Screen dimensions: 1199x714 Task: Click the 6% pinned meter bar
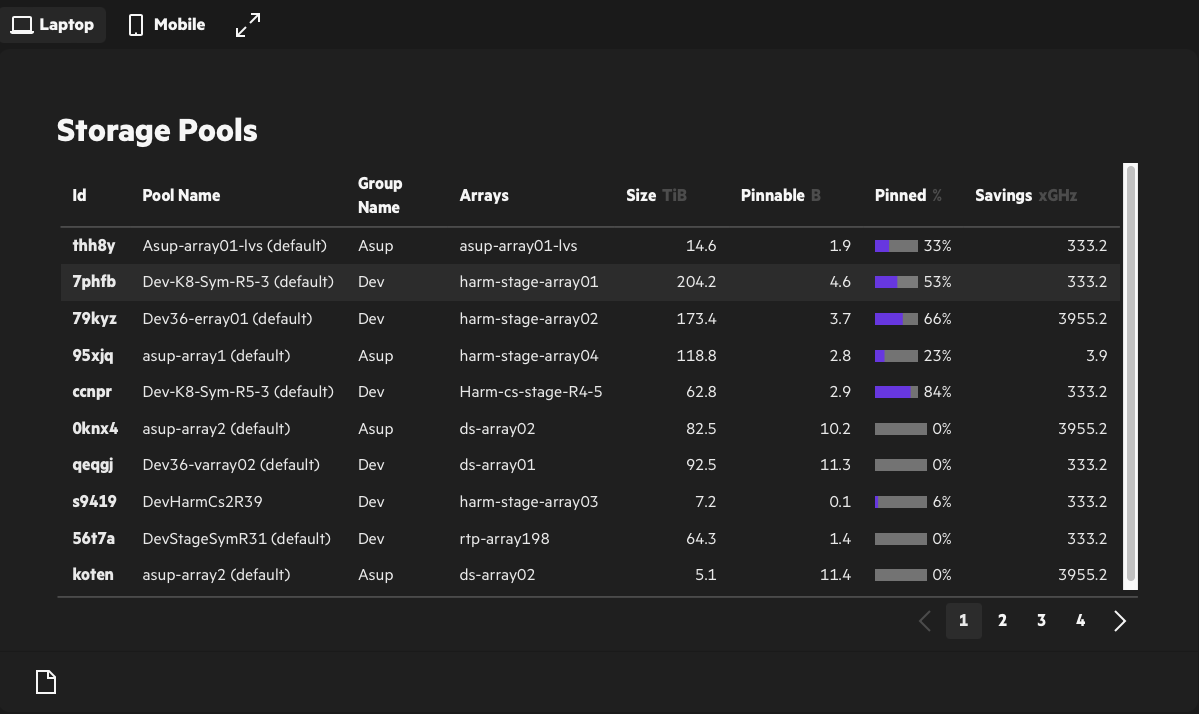901,502
